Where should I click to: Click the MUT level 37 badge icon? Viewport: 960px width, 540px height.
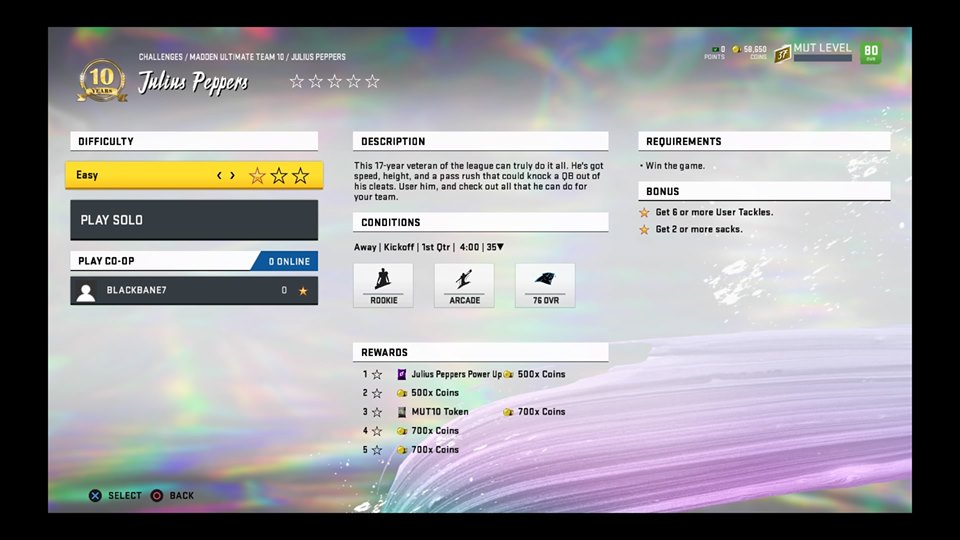[782, 54]
